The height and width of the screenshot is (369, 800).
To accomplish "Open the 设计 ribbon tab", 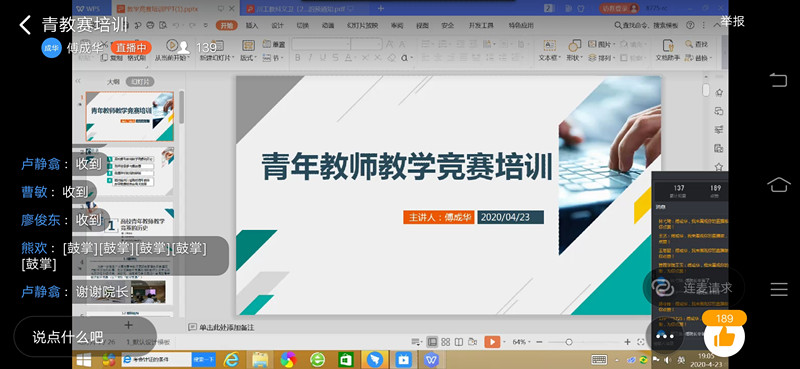I will tap(278, 26).
